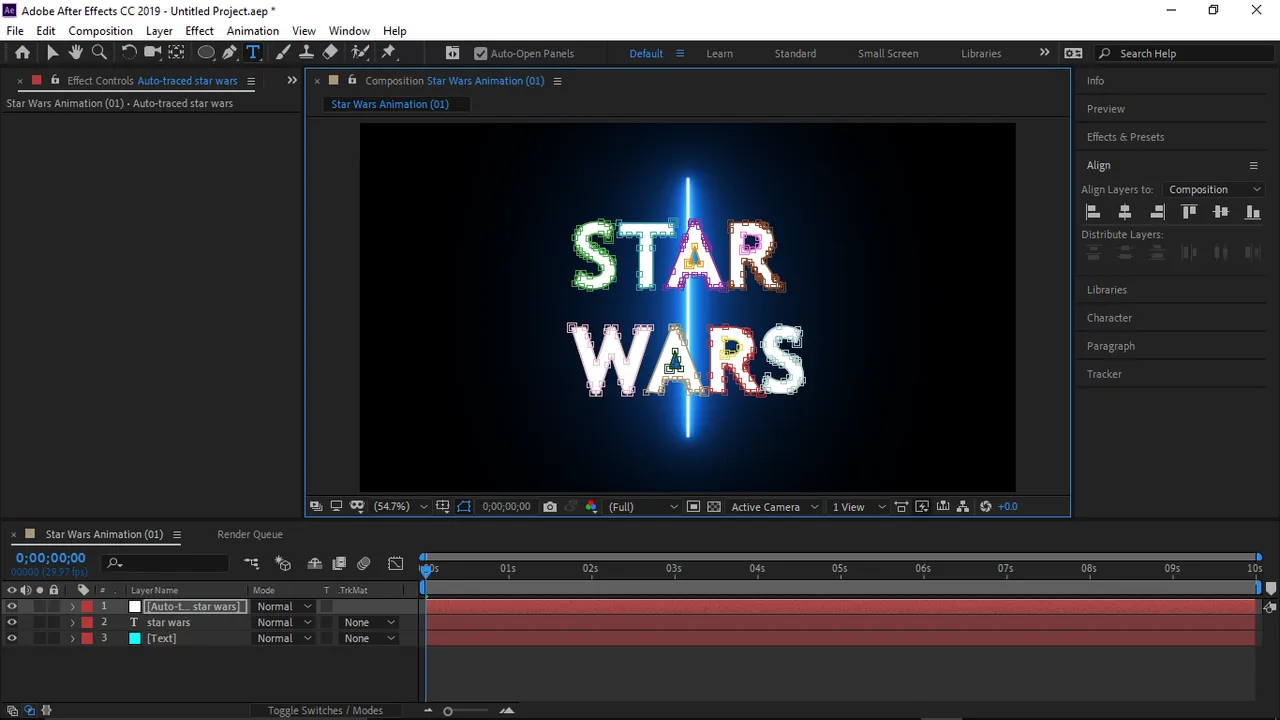Hide the star wars text layer
The width and height of the screenshot is (1280, 720).
tap(12, 622)
